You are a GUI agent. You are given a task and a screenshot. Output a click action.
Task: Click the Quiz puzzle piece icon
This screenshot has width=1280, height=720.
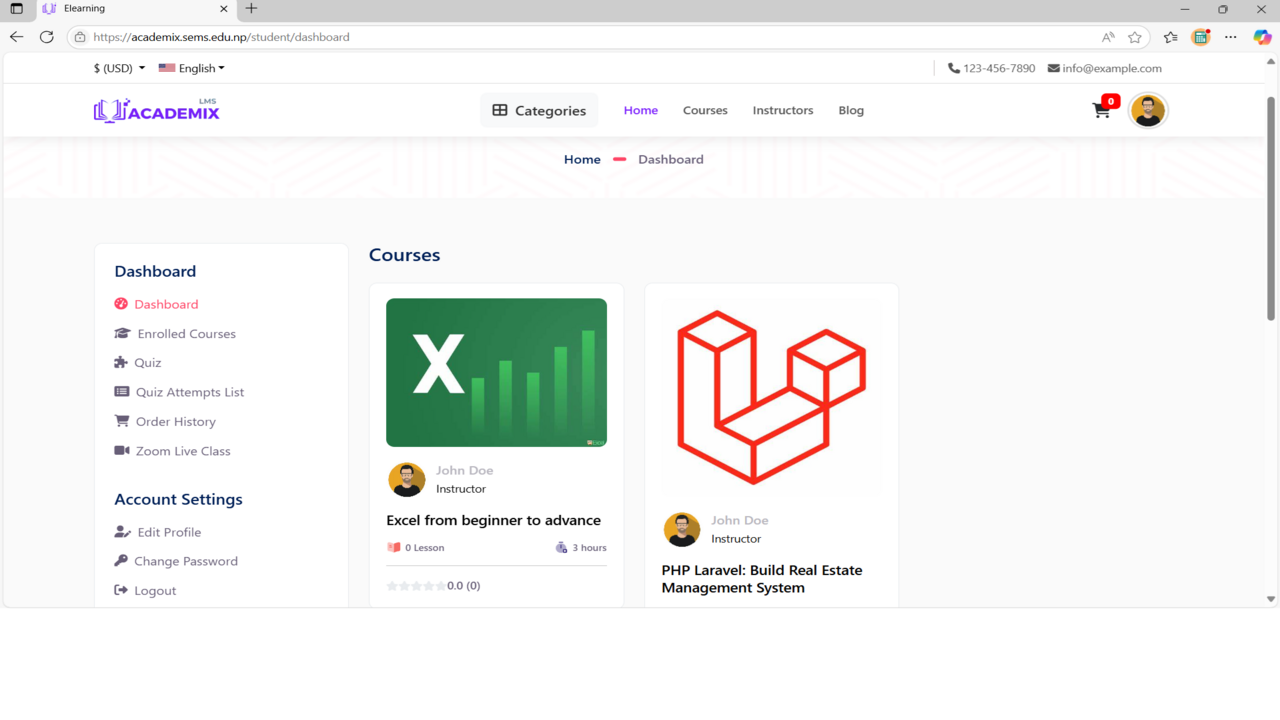pyautogui.click(x=121, y=363)
